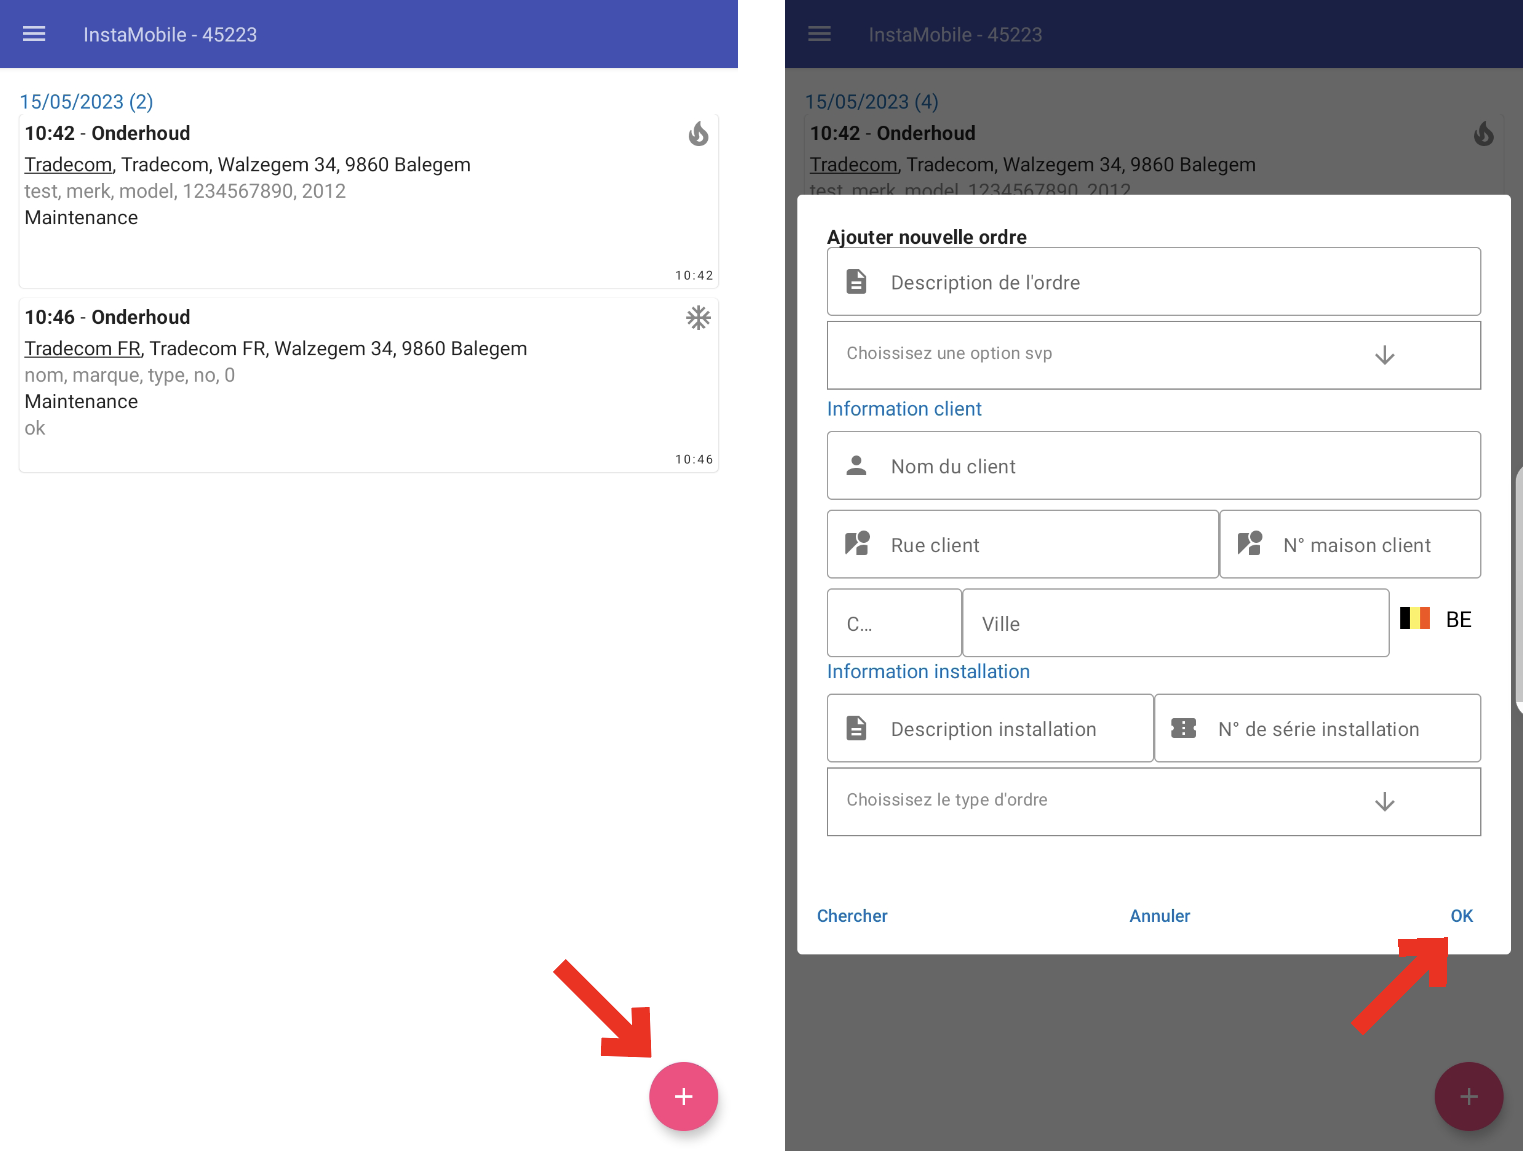Click the 'Ajouter nouvelle ordre' dialog title
Image resolution: width=1524 pixels, height=1154 pixels.
point(927,237)
